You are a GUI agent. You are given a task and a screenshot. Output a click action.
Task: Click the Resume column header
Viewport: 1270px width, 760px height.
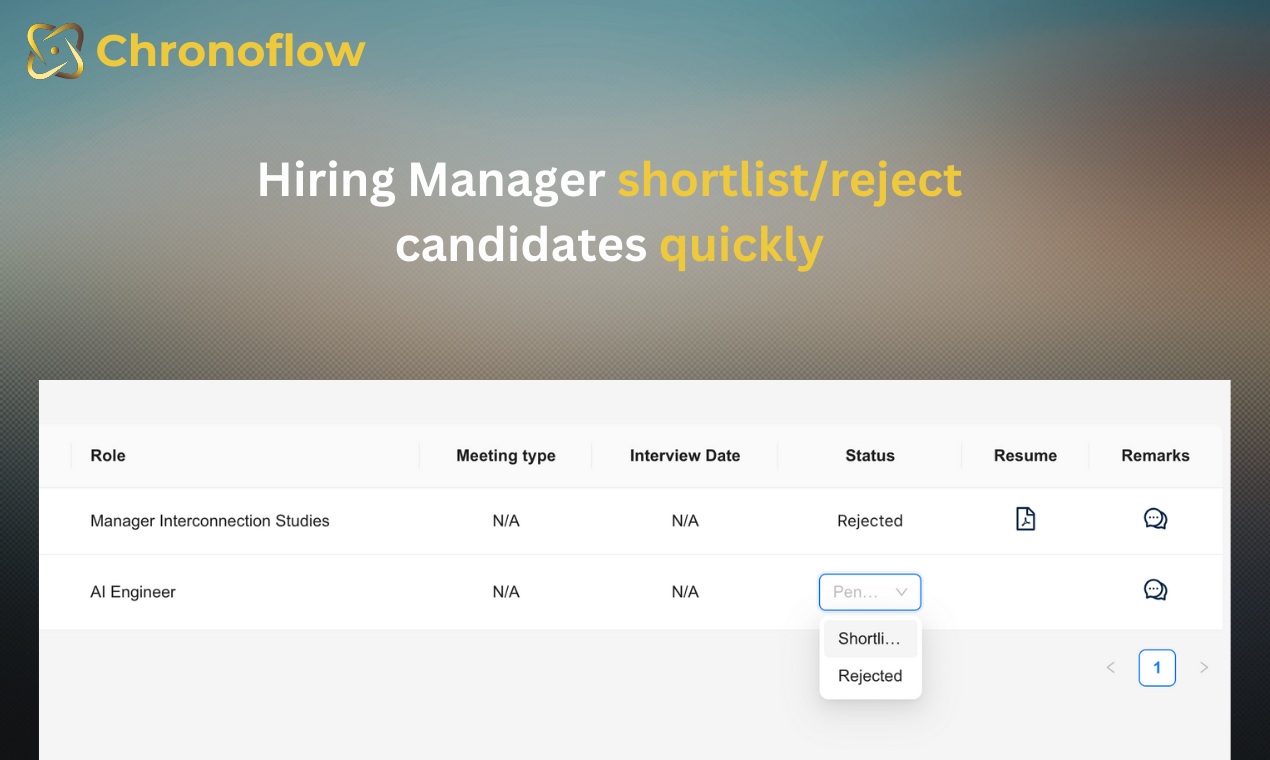pyautogui.click(x=1025, y=455)
